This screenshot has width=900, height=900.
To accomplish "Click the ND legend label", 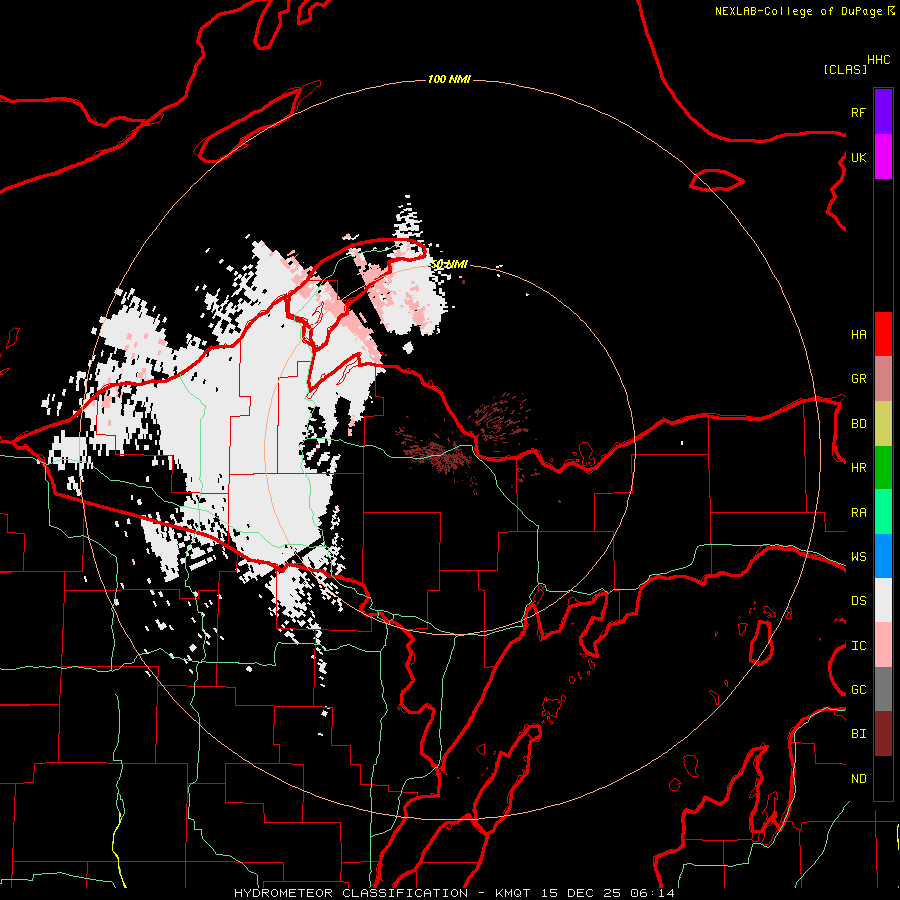I will (x=858, y=779).
